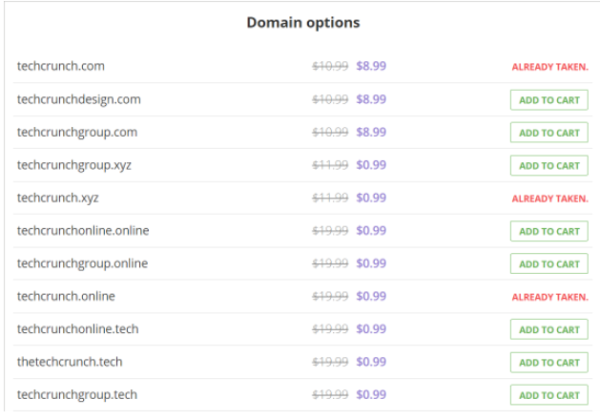Click the crossed-out $11.99 price for techcrunchgroup.xyz
The height and width of the screenshot is (420, 600).
(x=330, y=165)
